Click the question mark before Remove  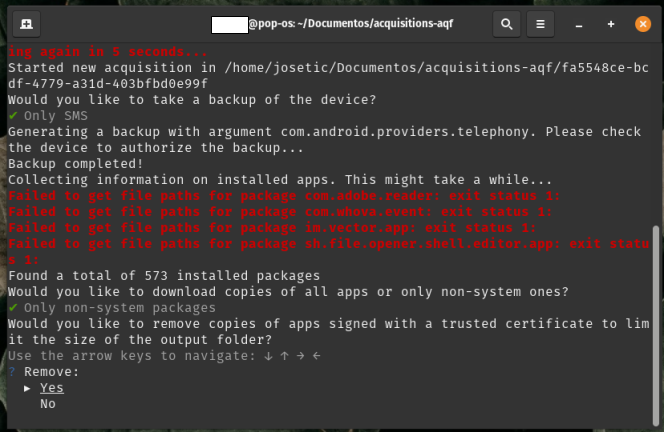[x=12, y=372]
